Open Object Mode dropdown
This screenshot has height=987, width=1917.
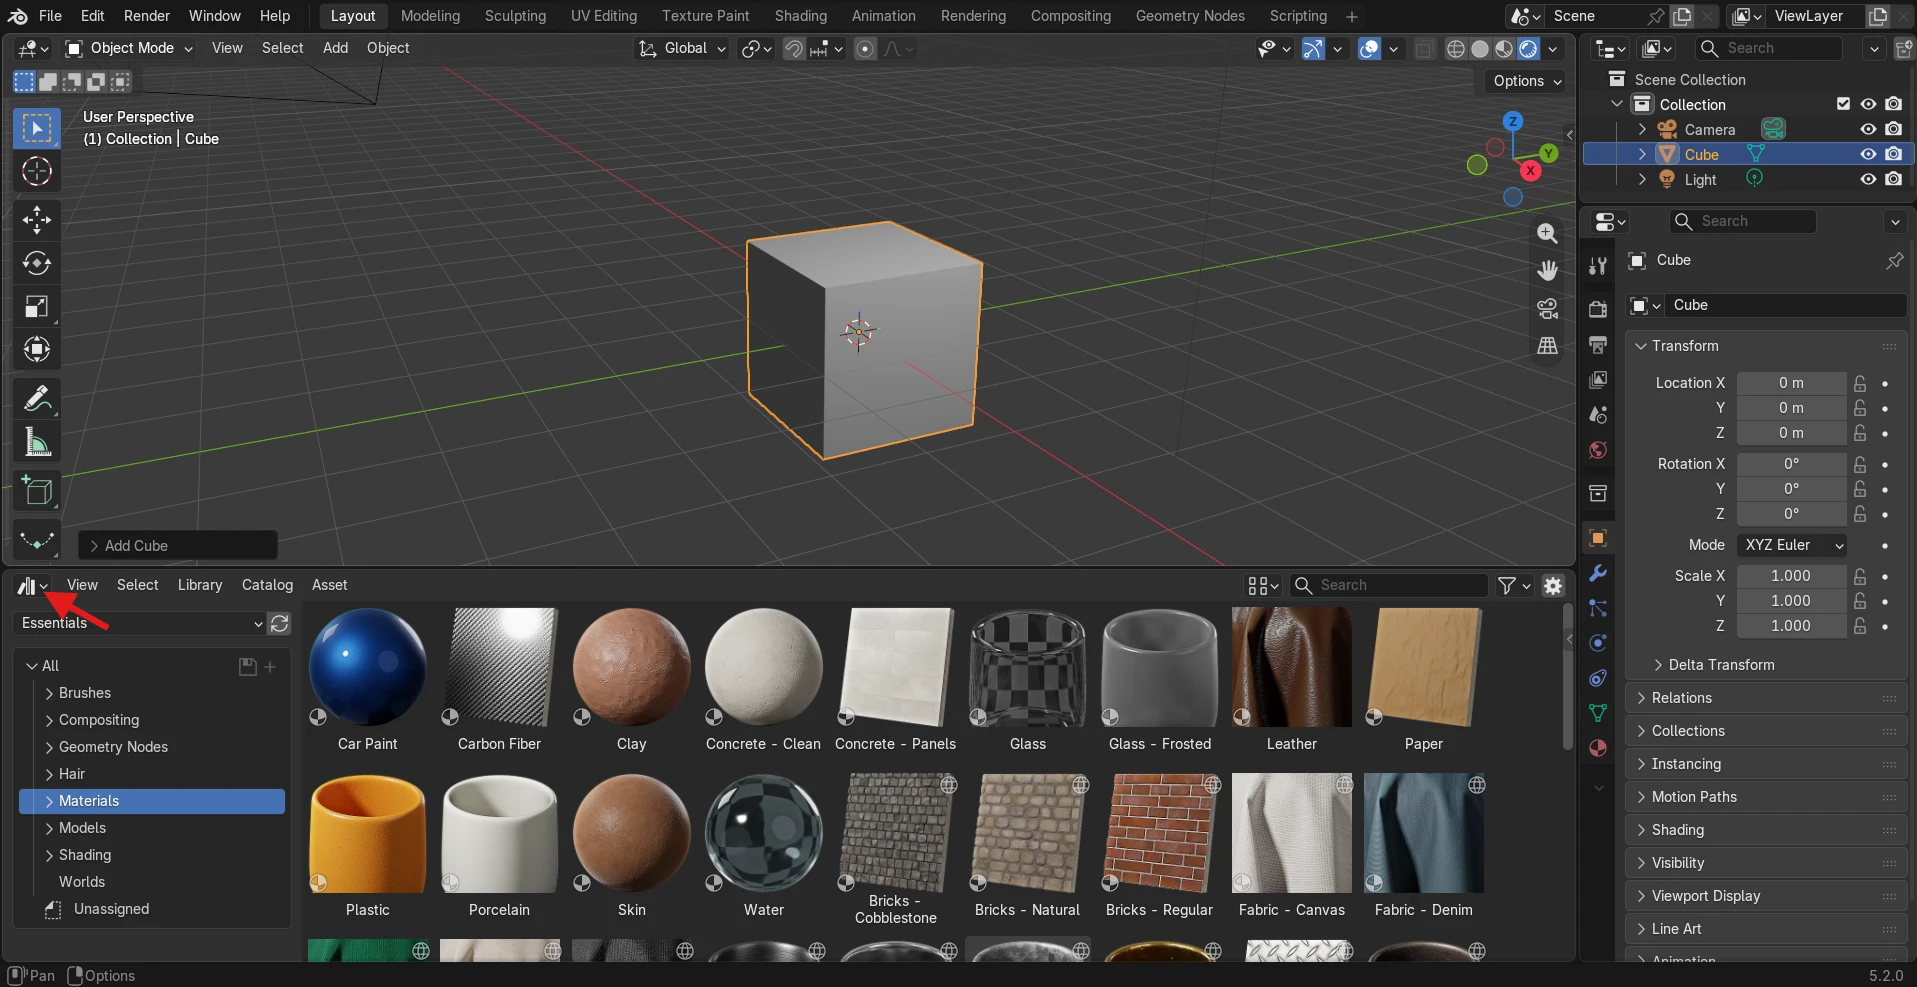pyautogui.click(x=128, y=48)
